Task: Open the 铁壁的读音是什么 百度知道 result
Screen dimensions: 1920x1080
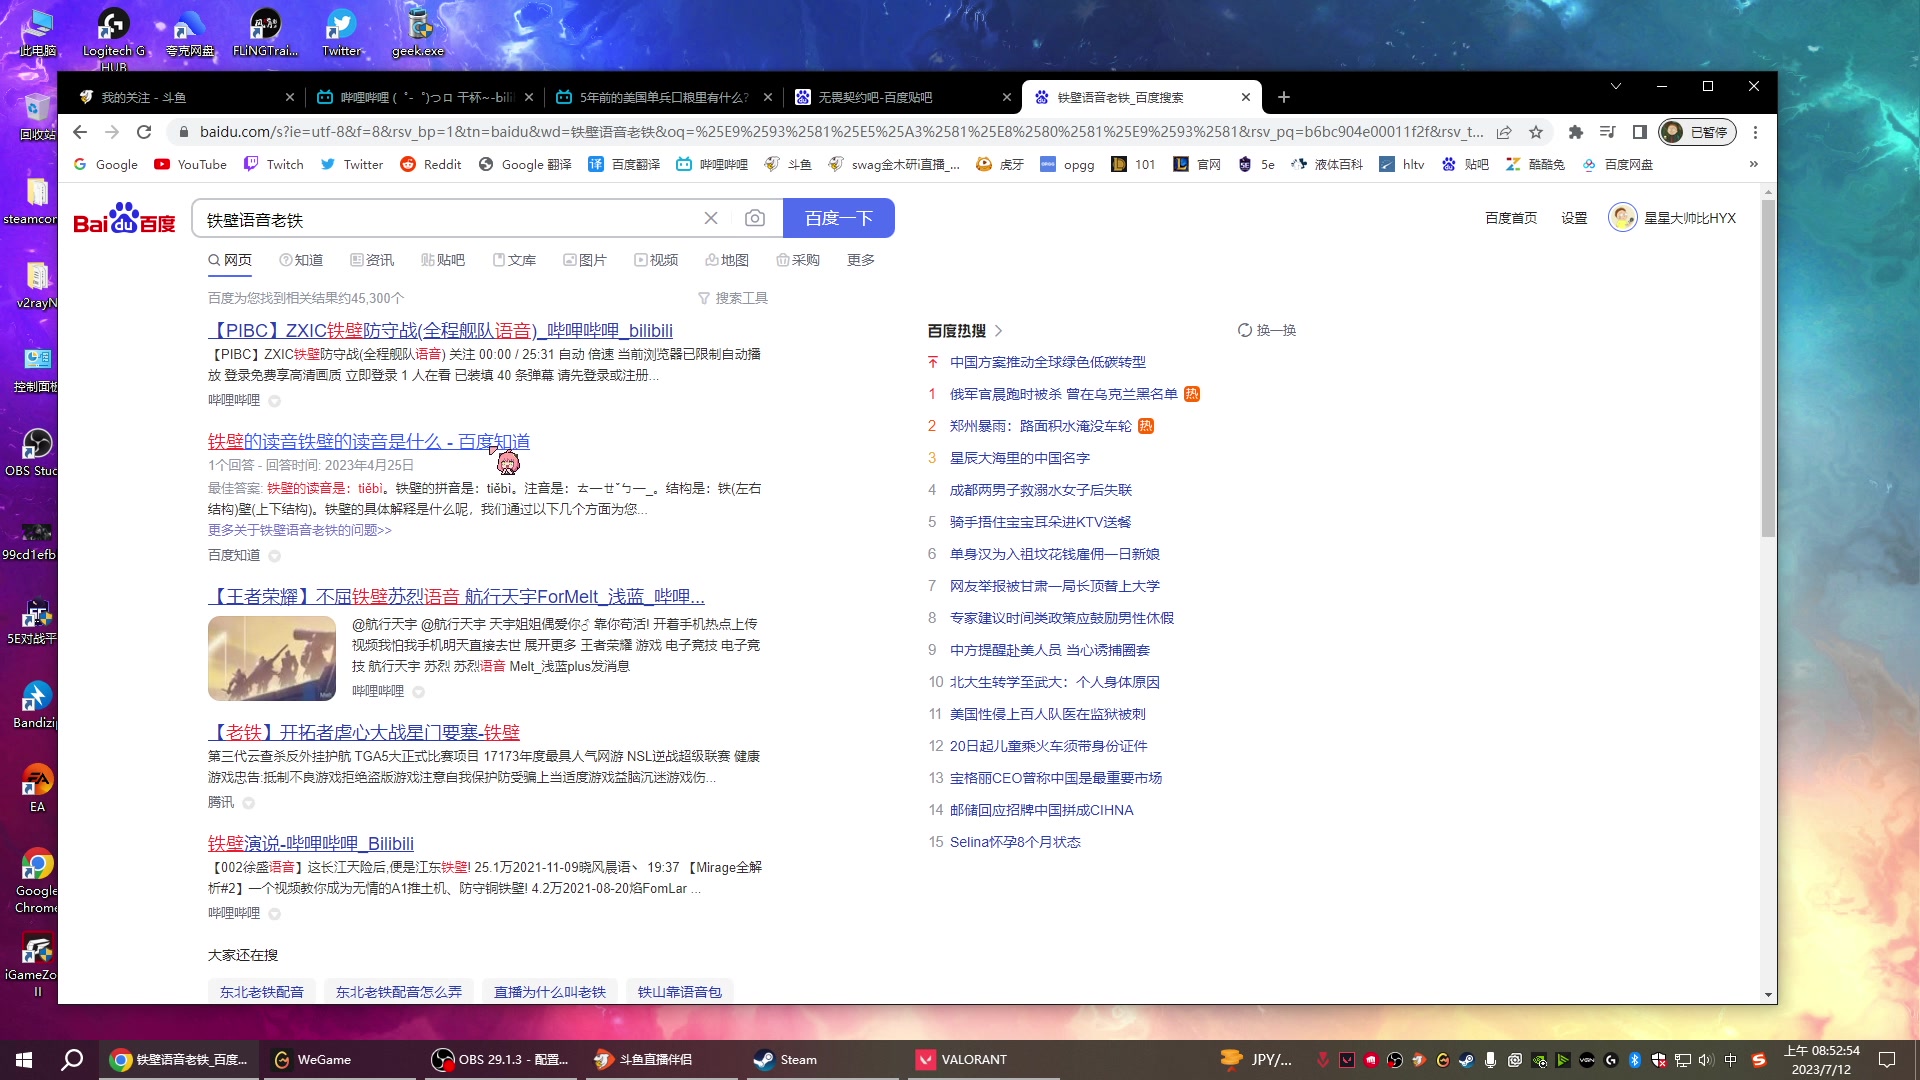Action: [369, 441]
